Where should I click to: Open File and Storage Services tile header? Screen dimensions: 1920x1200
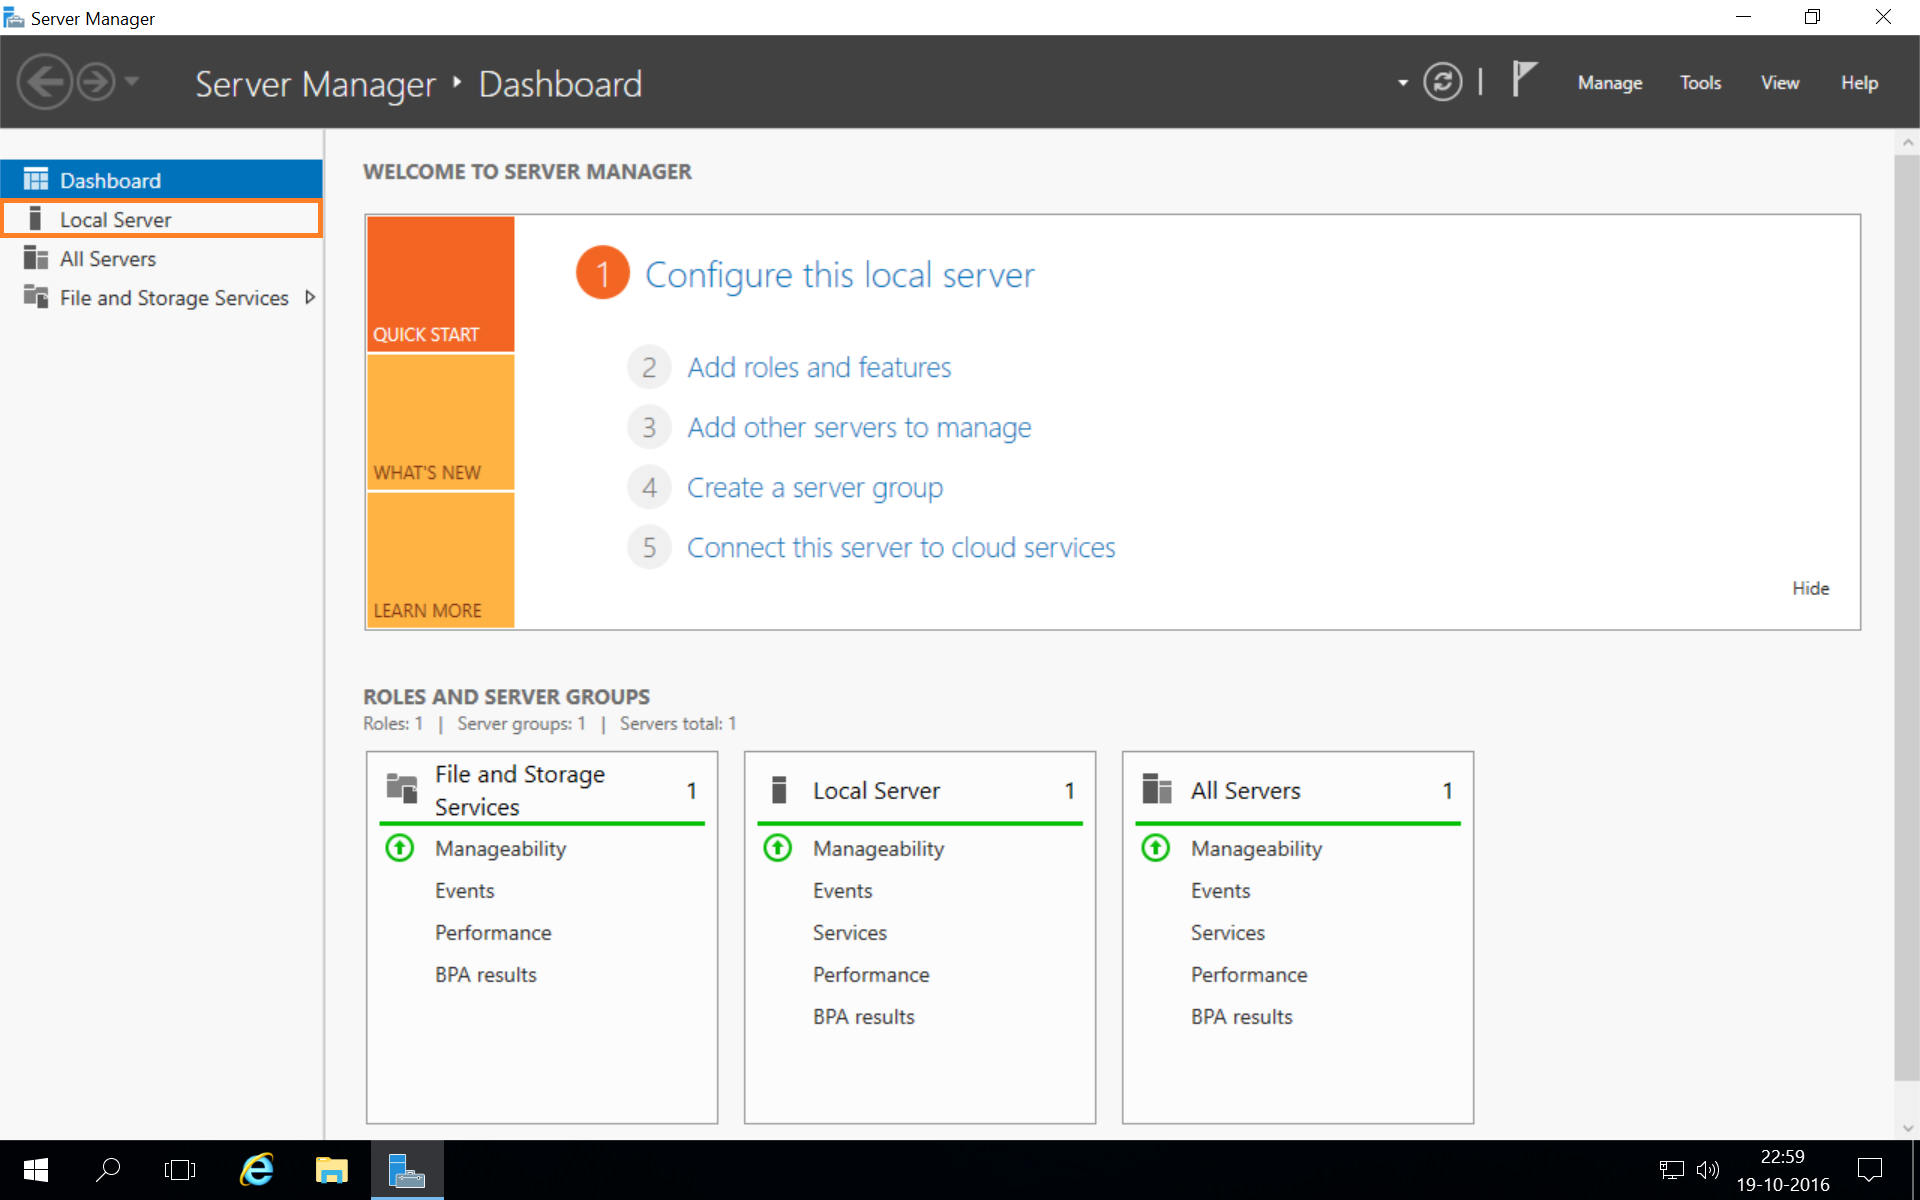(542, 790)
